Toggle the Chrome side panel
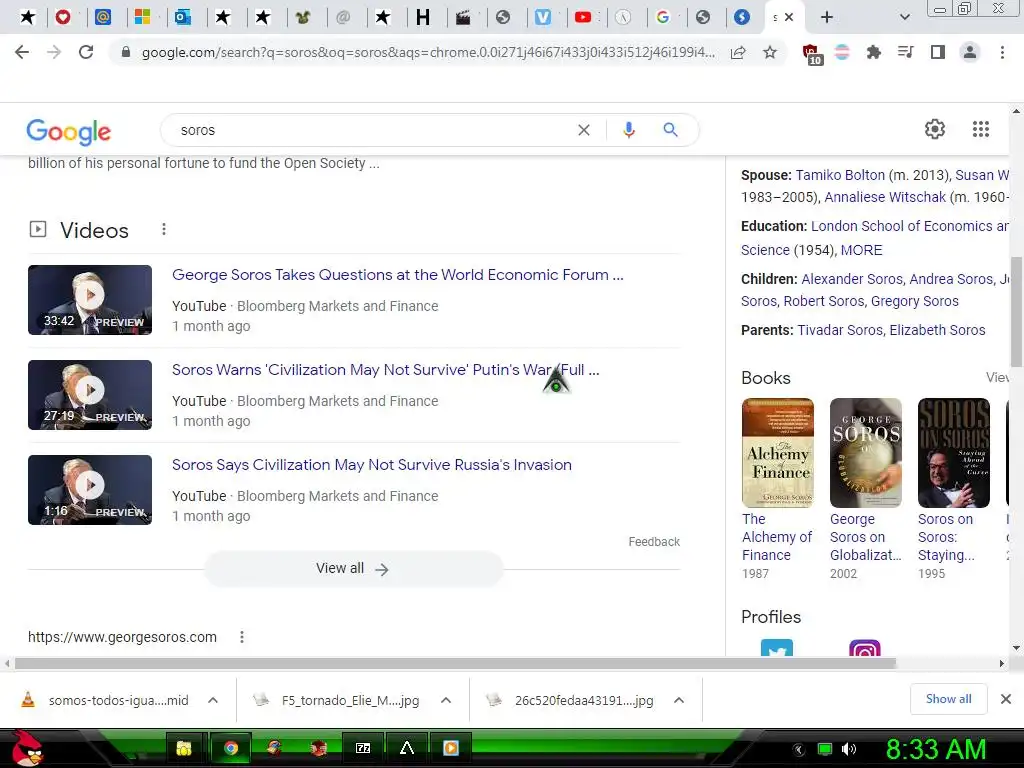 pos(938,52)
